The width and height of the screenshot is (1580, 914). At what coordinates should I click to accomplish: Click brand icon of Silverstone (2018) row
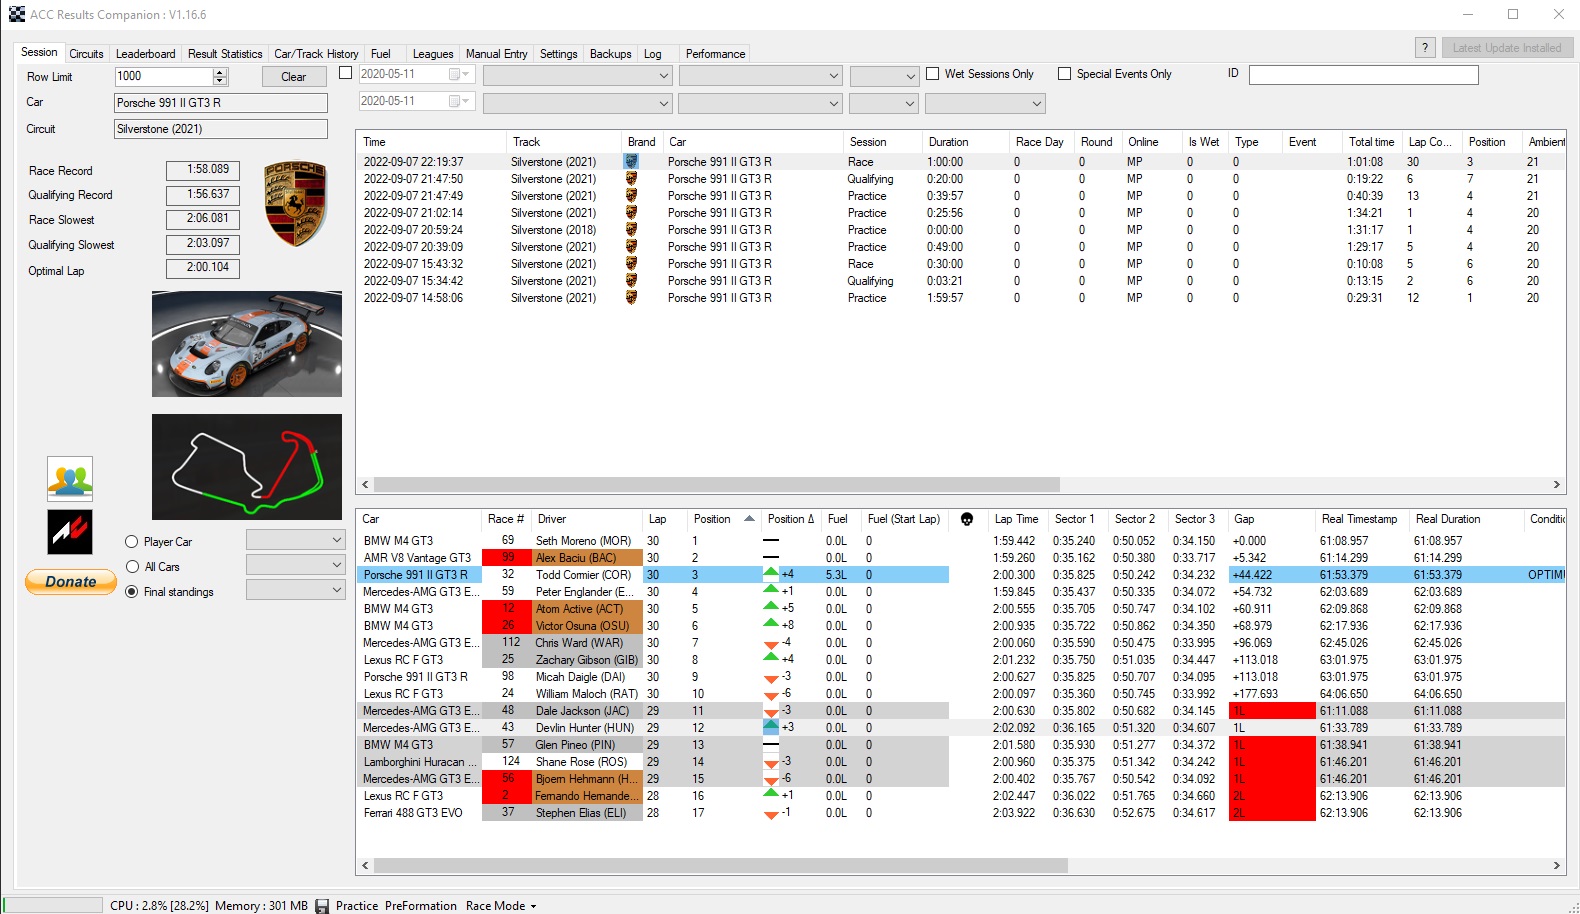click(631, 229)
